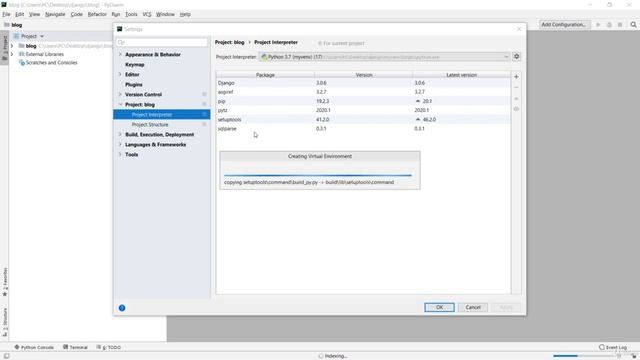The height and width of the screenshot is (360, 640).
Task: Expand the Editor settings section
Action: [x=120, y=74]
